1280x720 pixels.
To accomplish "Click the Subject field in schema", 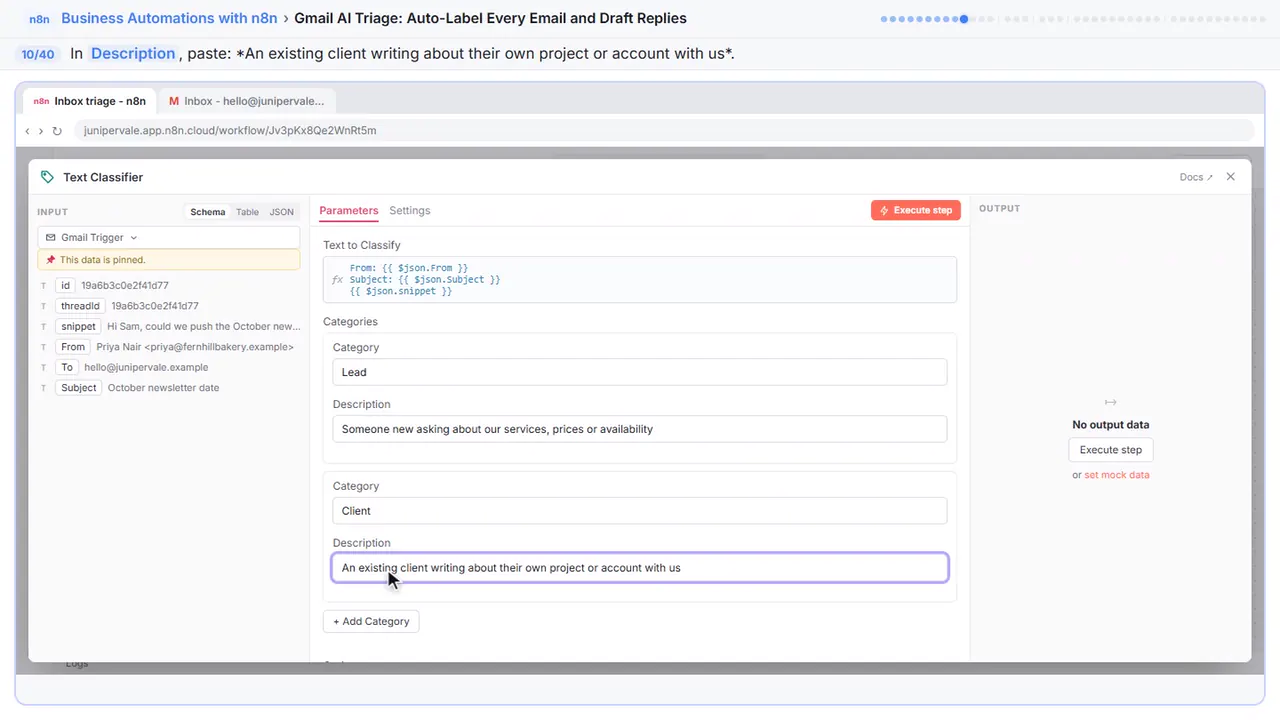I will pos(79,388).
